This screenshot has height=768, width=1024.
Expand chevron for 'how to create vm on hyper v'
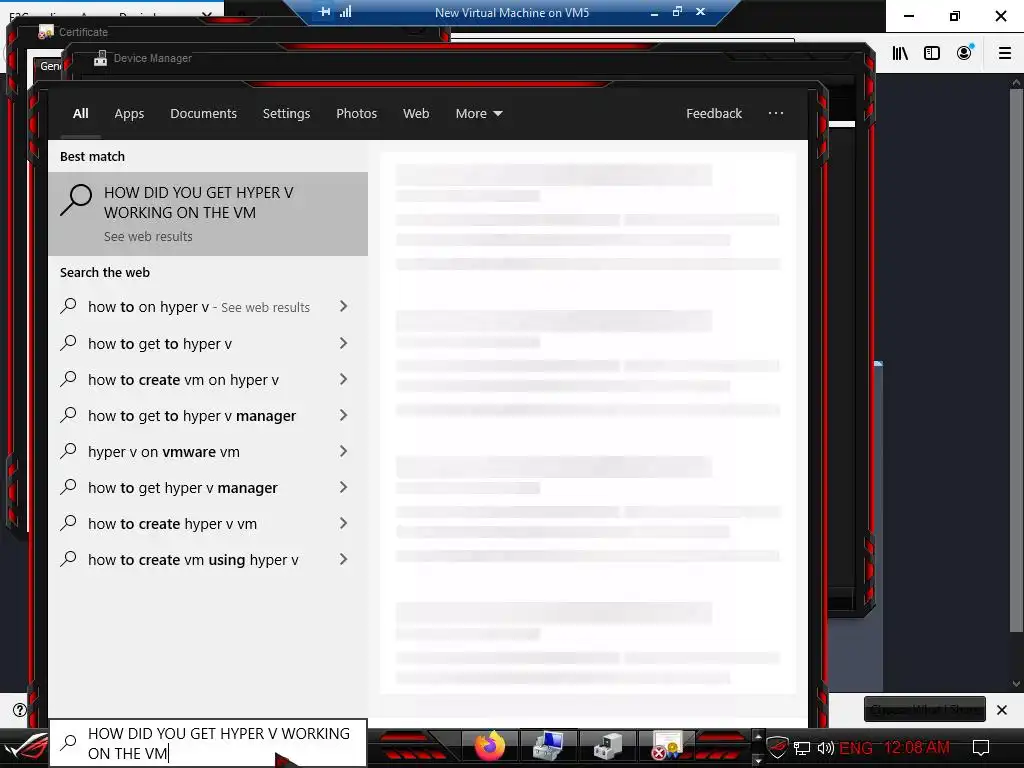(344, 379)
